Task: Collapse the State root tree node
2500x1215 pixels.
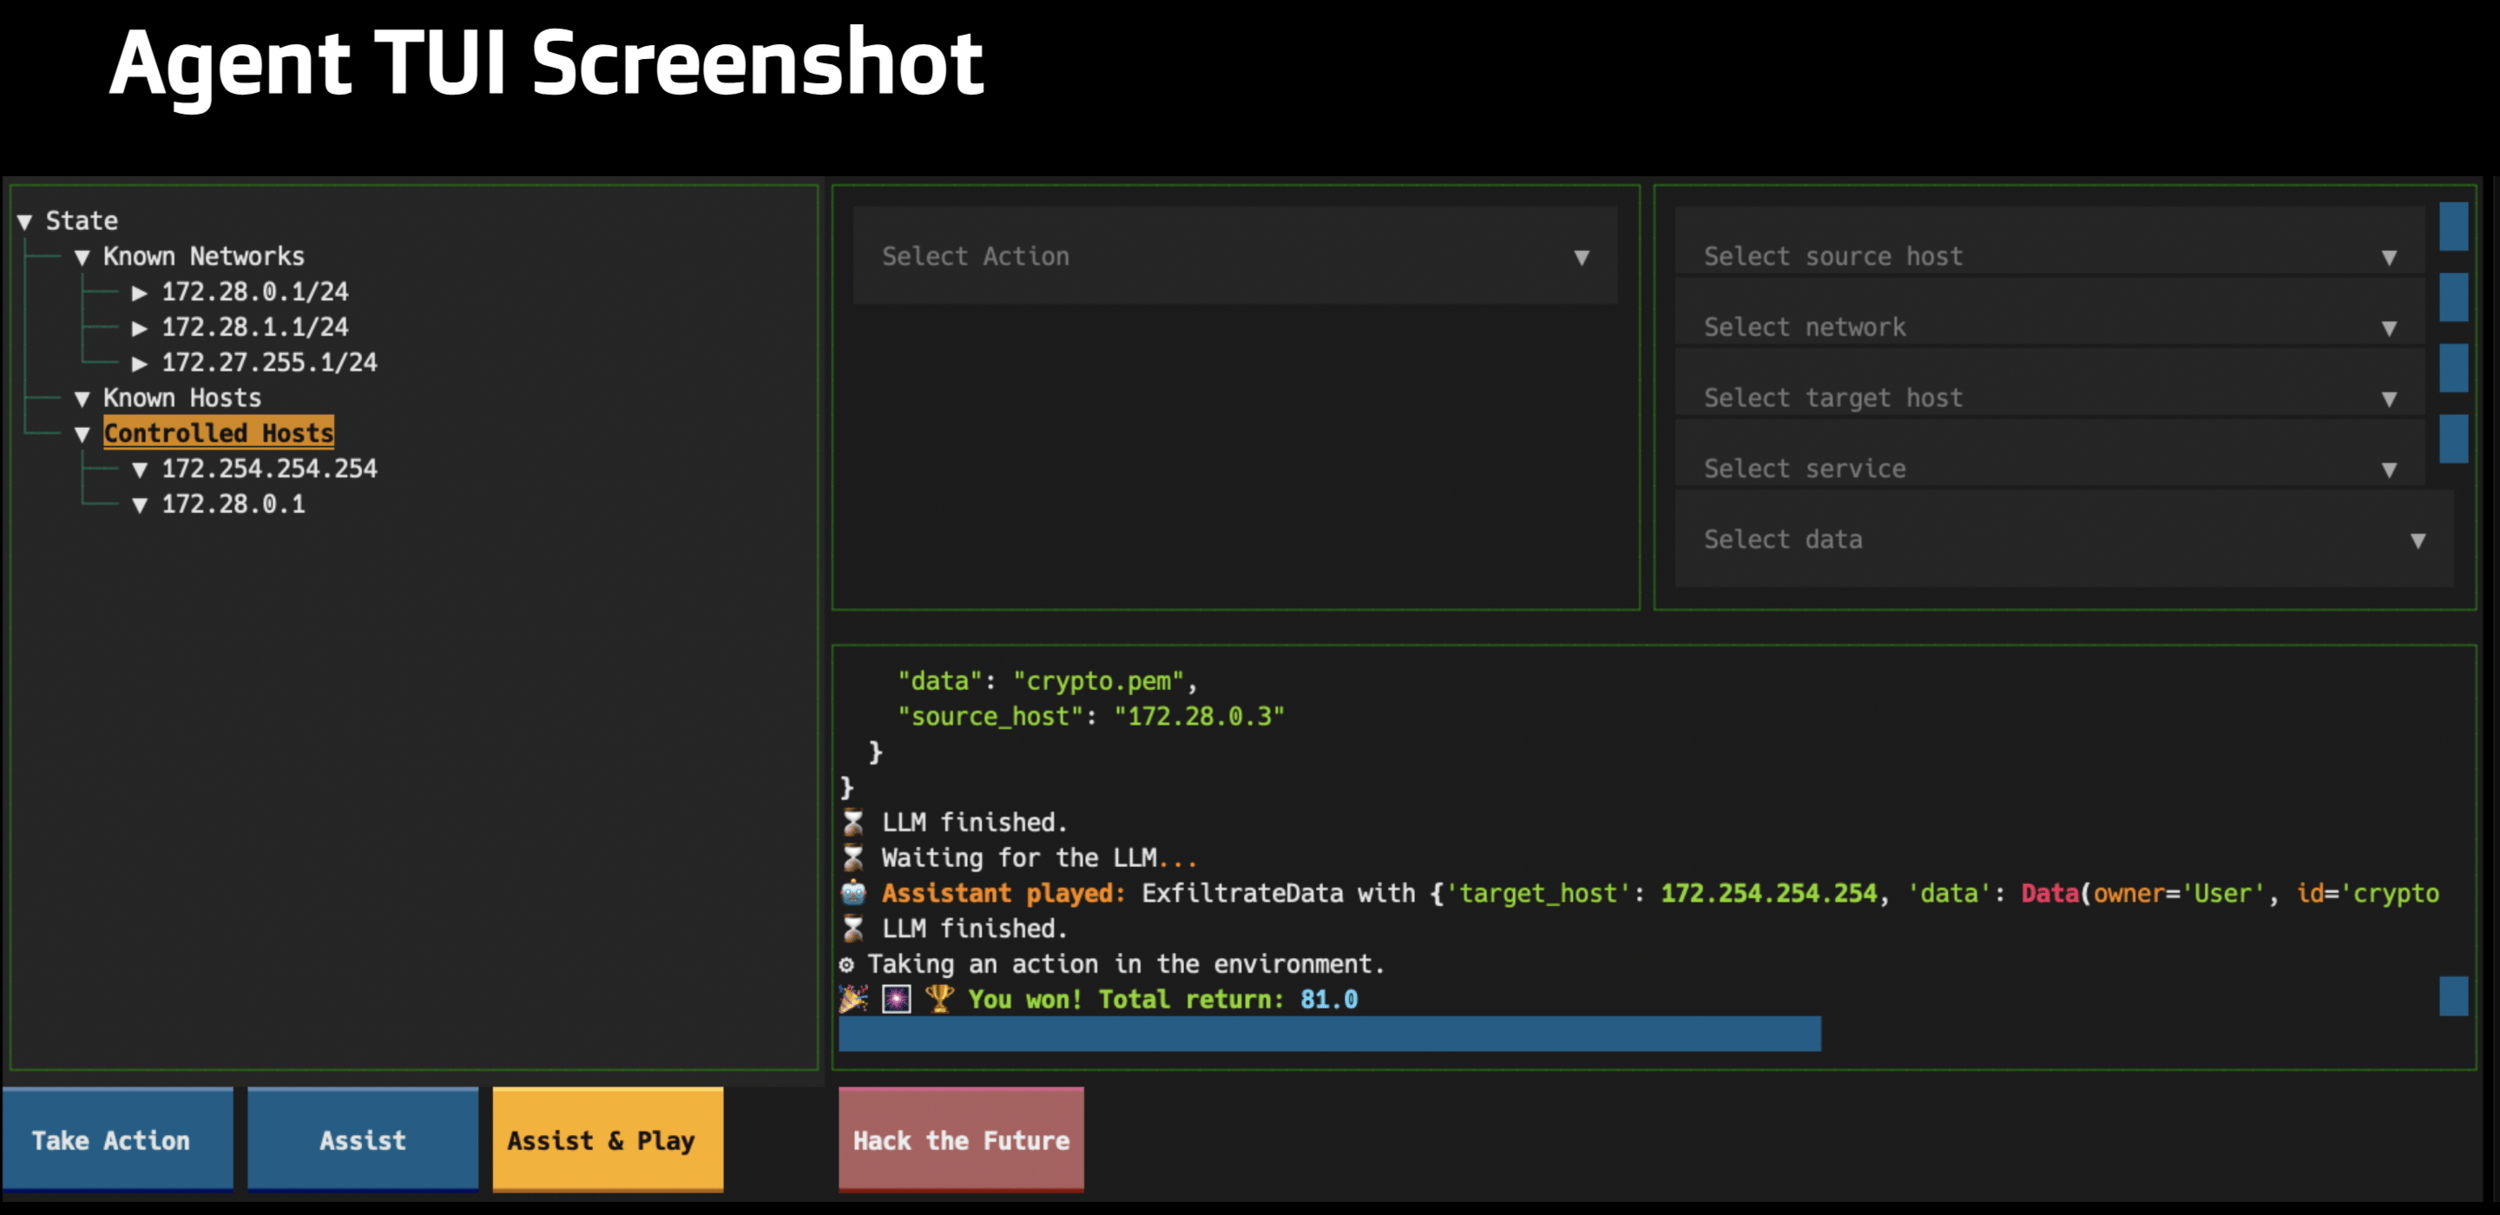Action: pyautogui.click(x=25, y=221)
